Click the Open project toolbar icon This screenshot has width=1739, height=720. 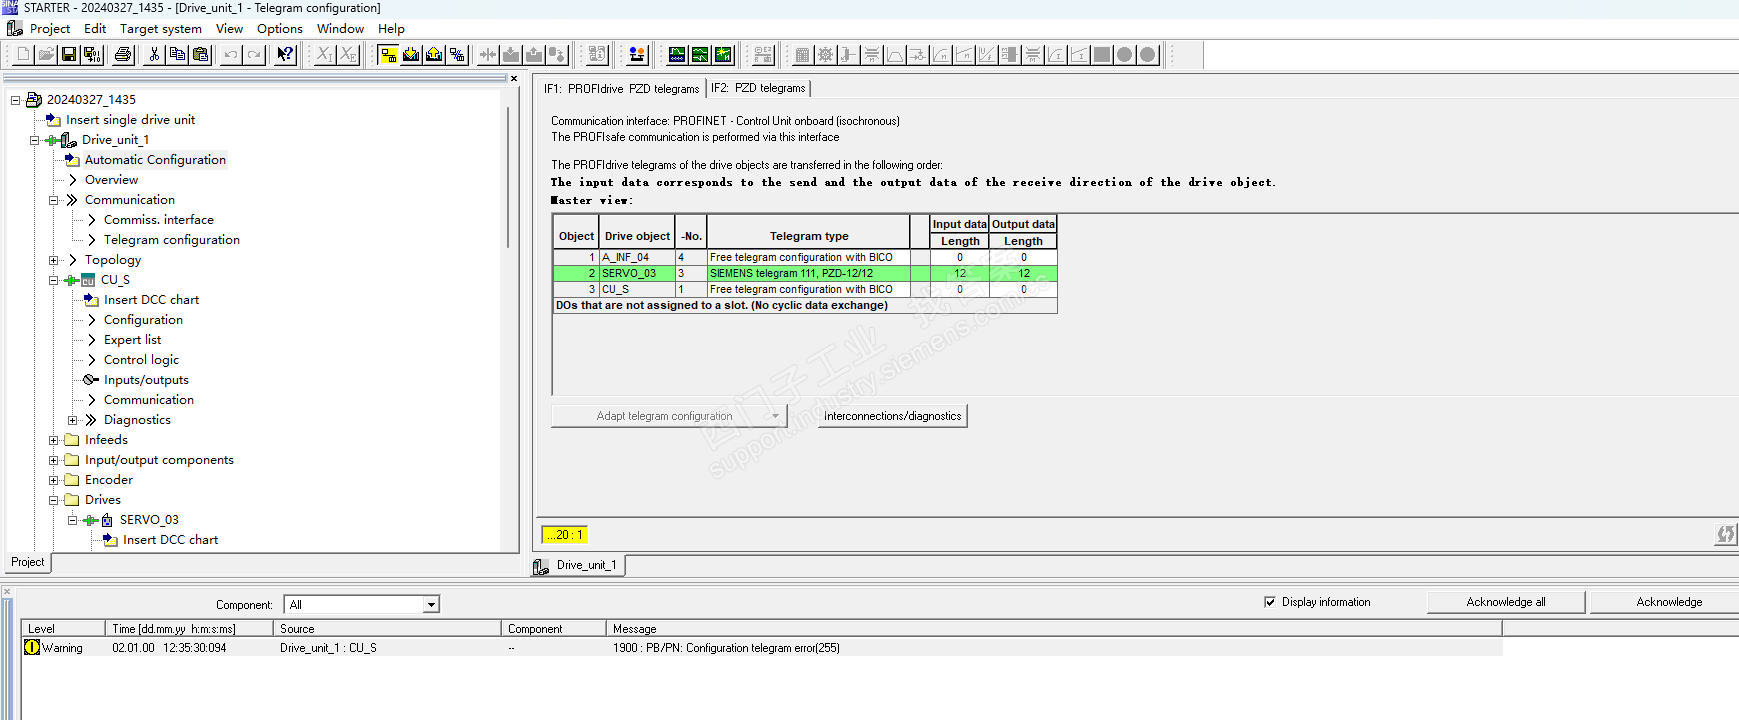pyautogui.click(x=46, y=54)
